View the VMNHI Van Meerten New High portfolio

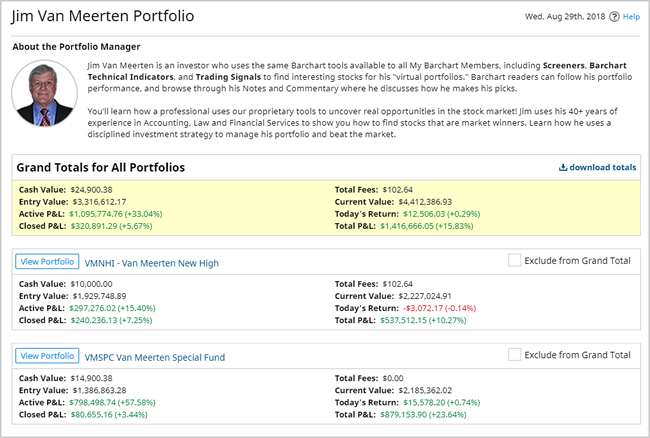[x=47, y=261]
